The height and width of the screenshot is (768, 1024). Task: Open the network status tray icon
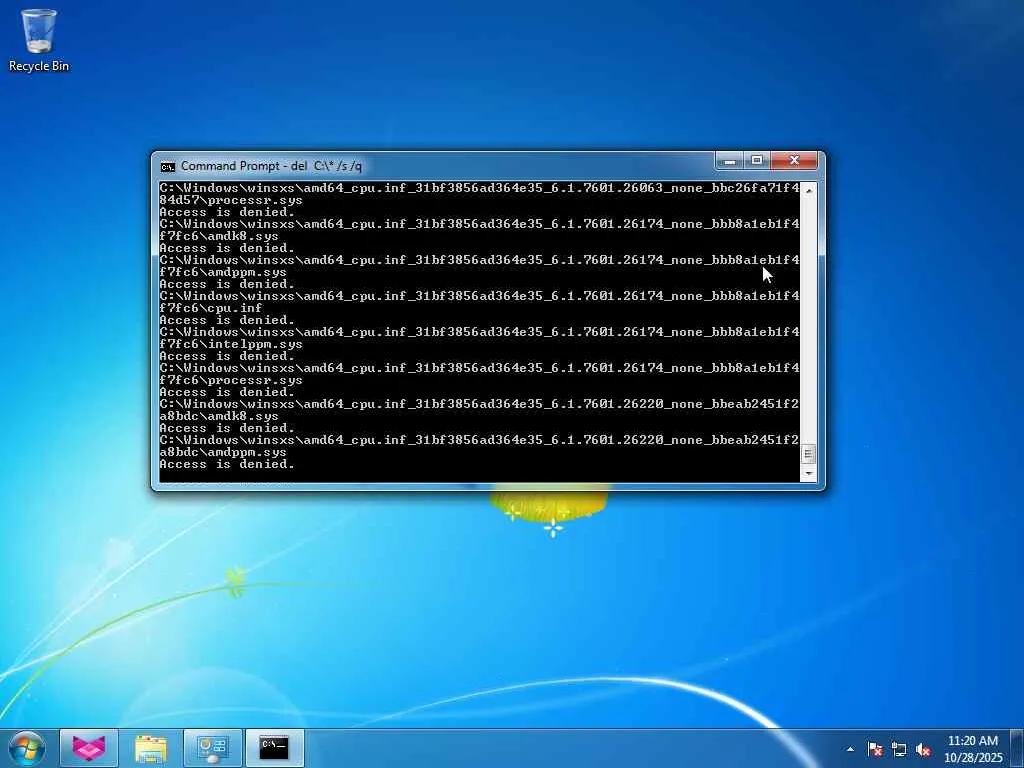coord(899,749)
